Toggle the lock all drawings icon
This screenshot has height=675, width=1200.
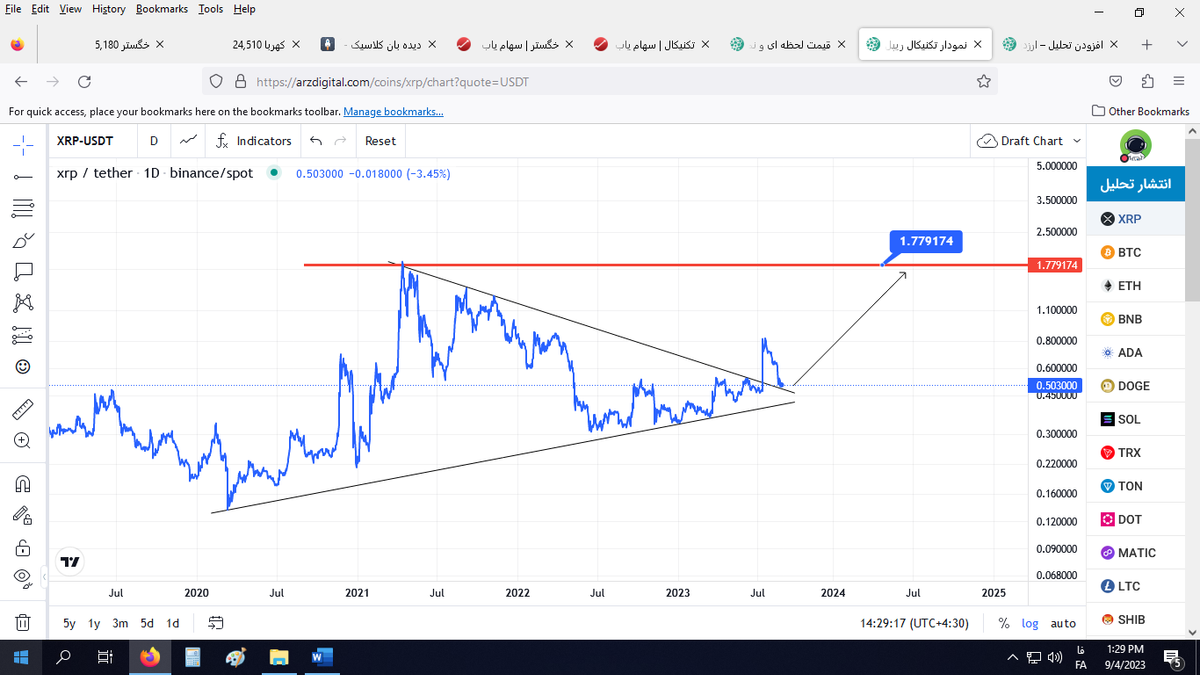pyautogui.click(x=24, y=548)
